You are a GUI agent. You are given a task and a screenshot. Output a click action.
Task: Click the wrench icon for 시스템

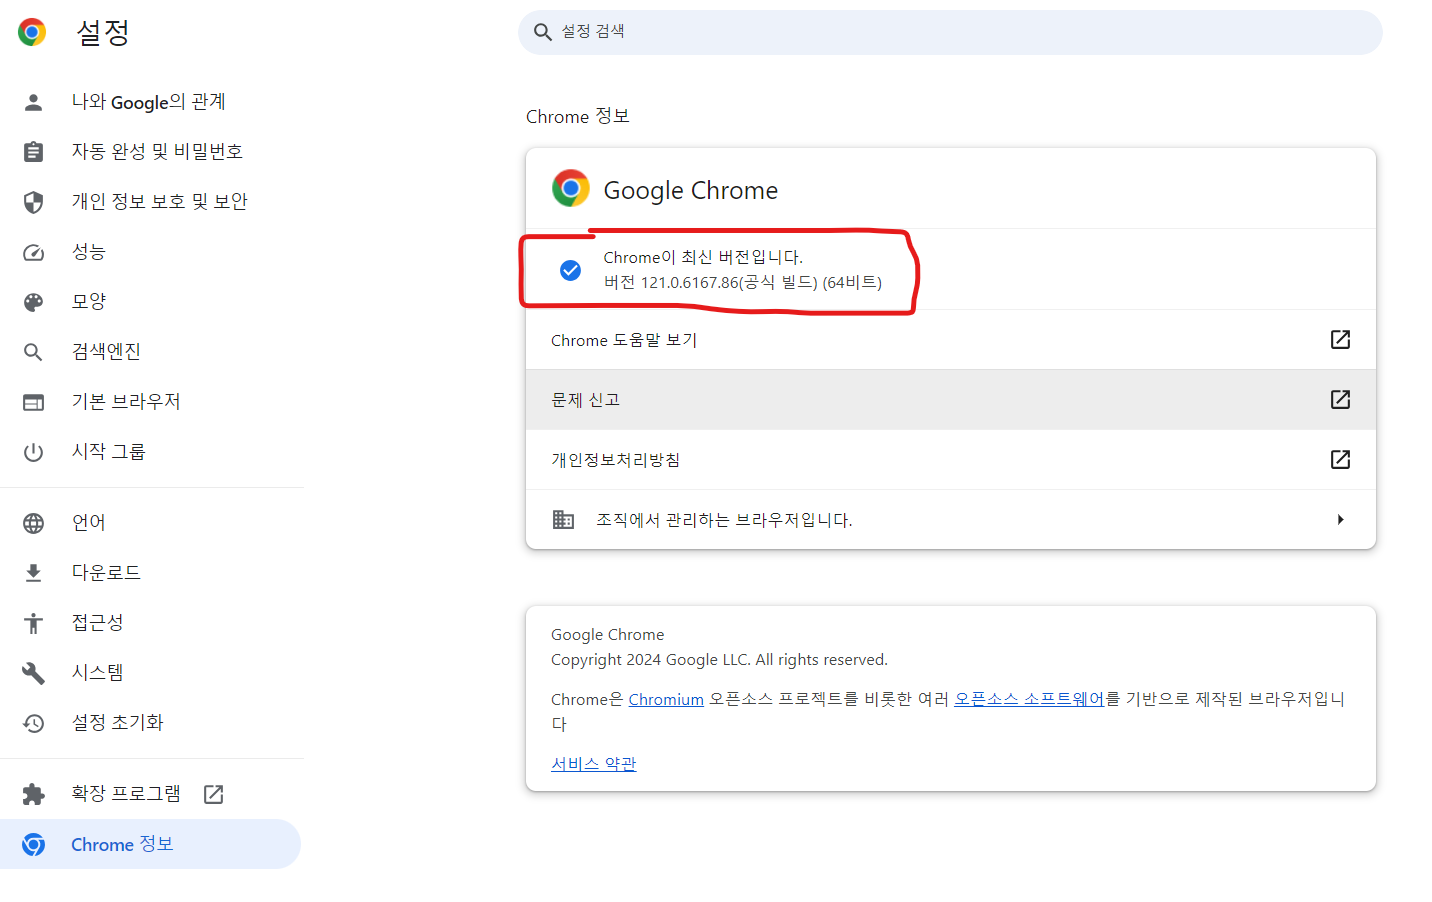[33, 673]
